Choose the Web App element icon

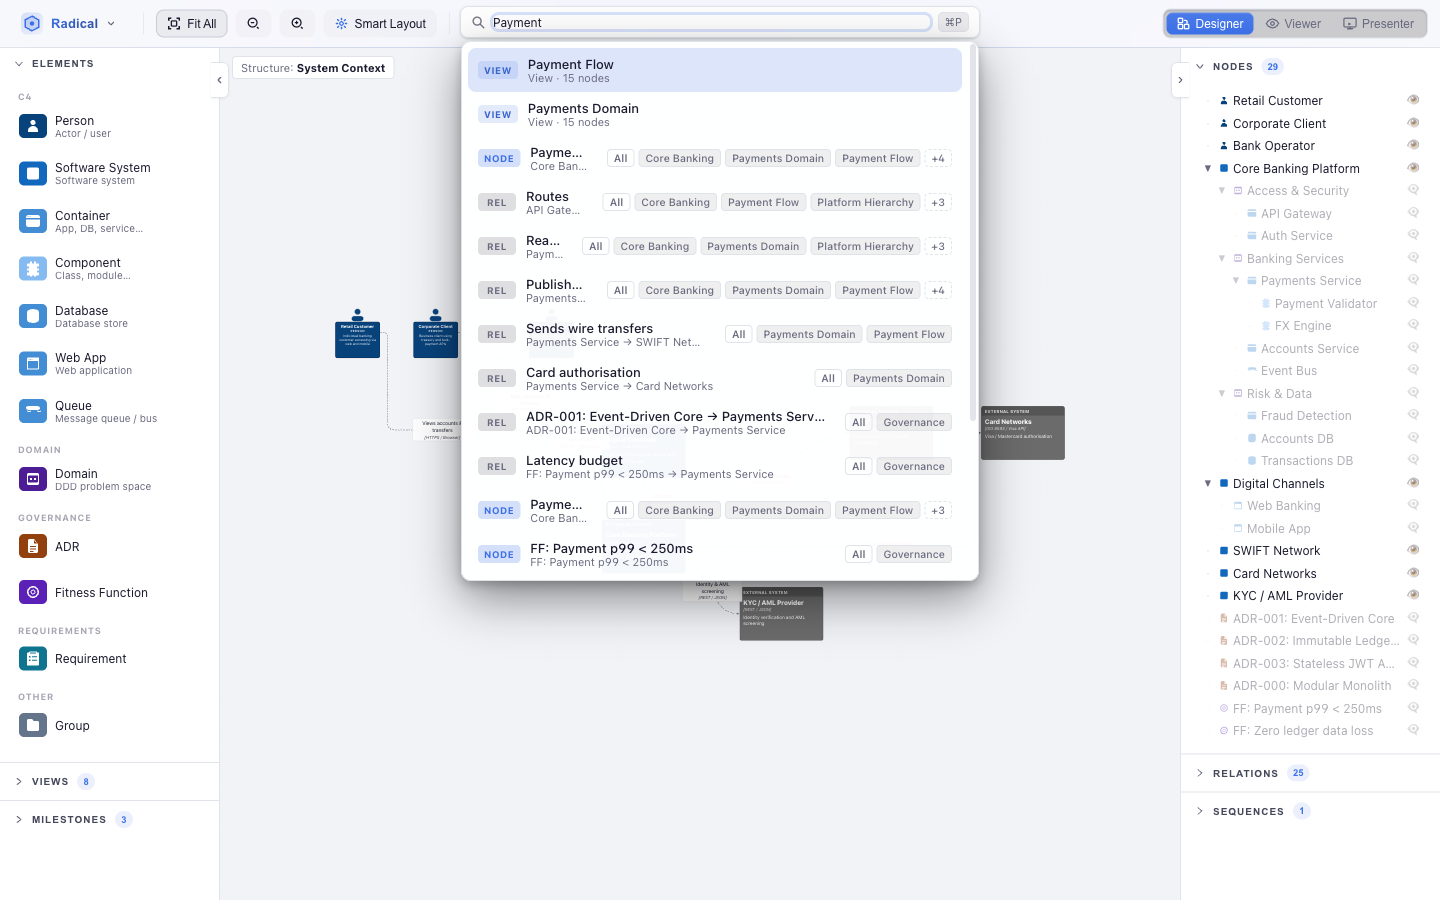point(33,363)
